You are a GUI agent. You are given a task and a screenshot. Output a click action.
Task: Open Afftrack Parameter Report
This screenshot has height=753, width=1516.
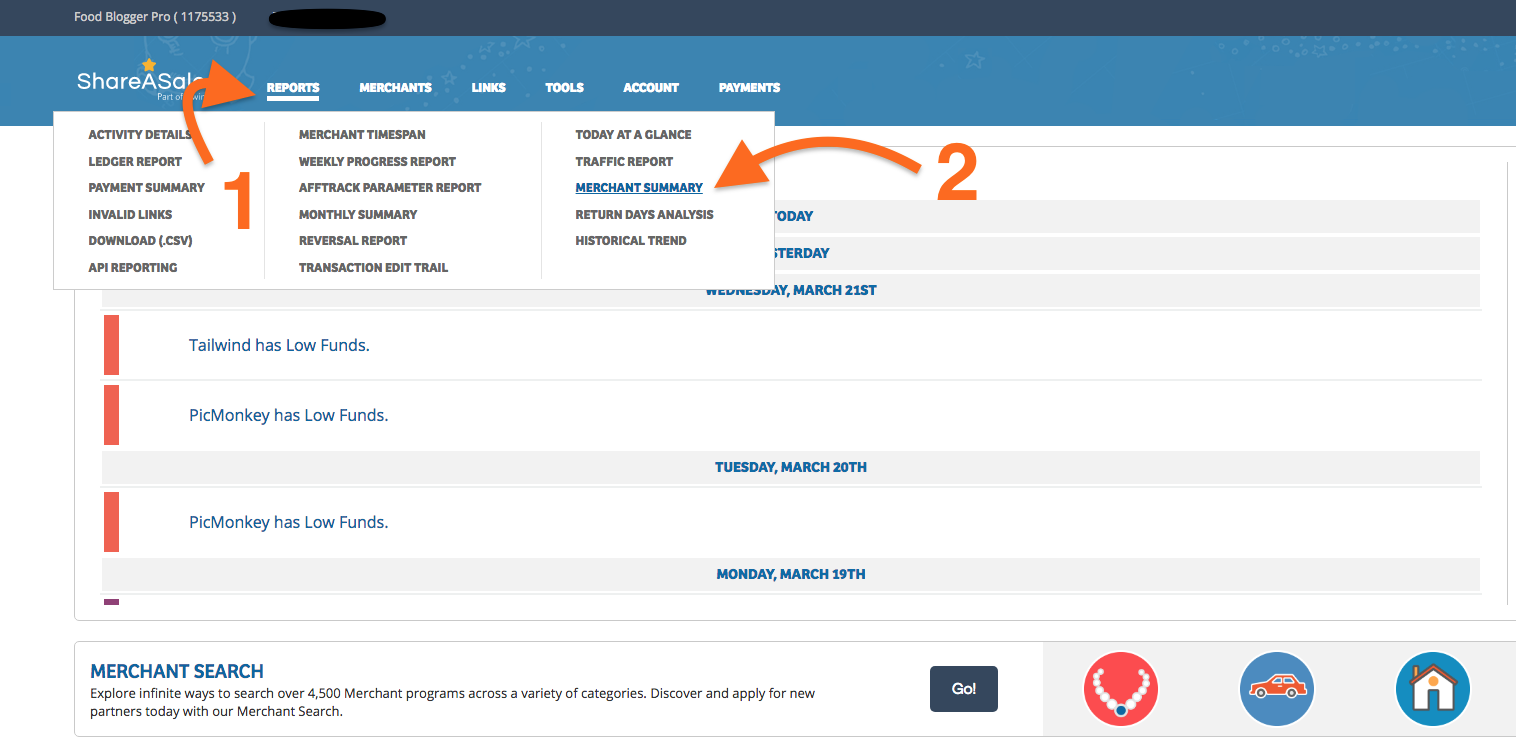(x=390, y=187)
